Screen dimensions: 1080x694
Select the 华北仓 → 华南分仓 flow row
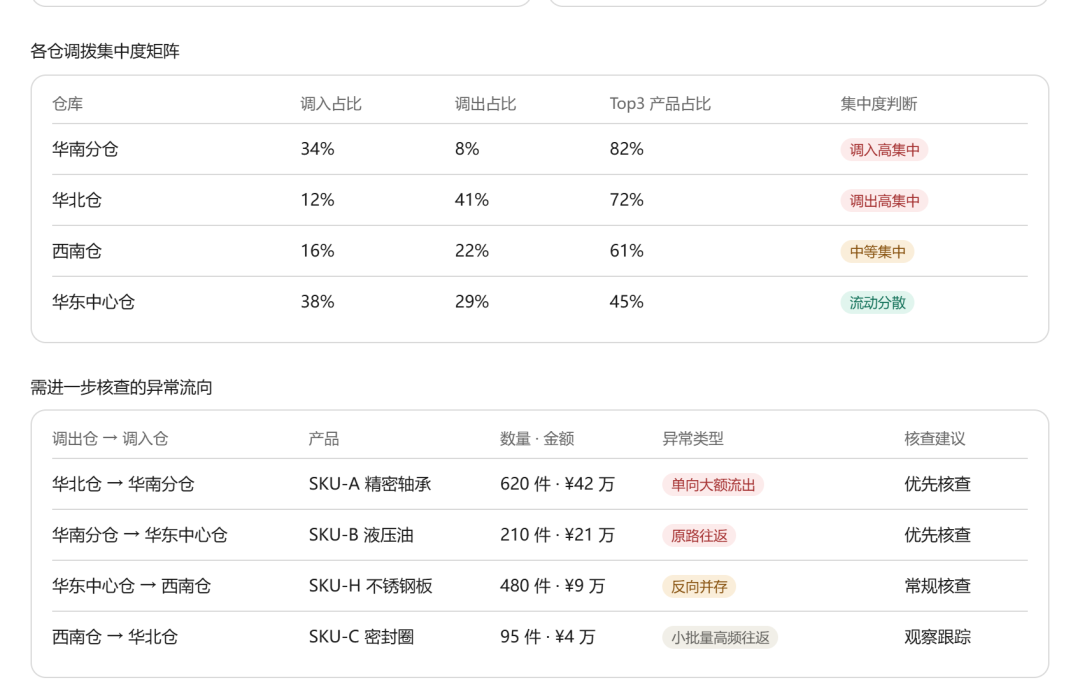tap(540, 485)
